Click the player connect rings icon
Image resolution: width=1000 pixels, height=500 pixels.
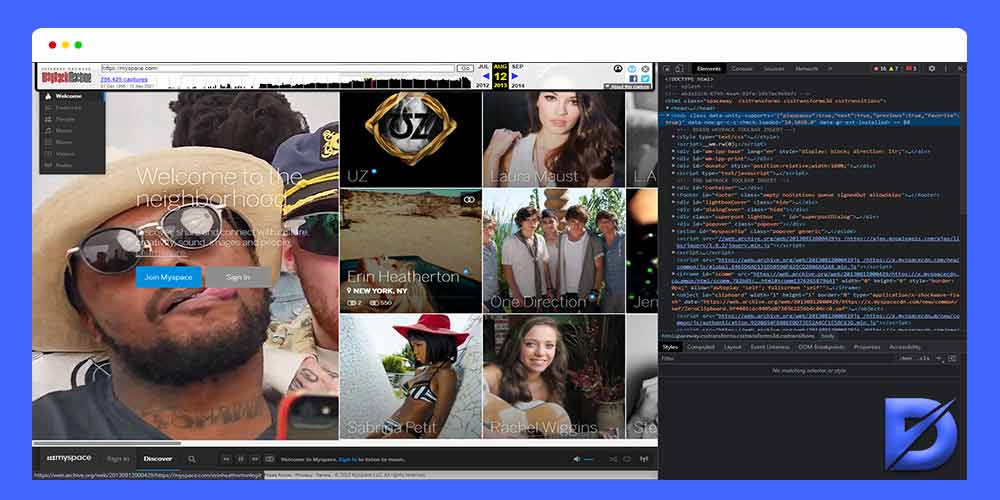[x=270, y=459]
